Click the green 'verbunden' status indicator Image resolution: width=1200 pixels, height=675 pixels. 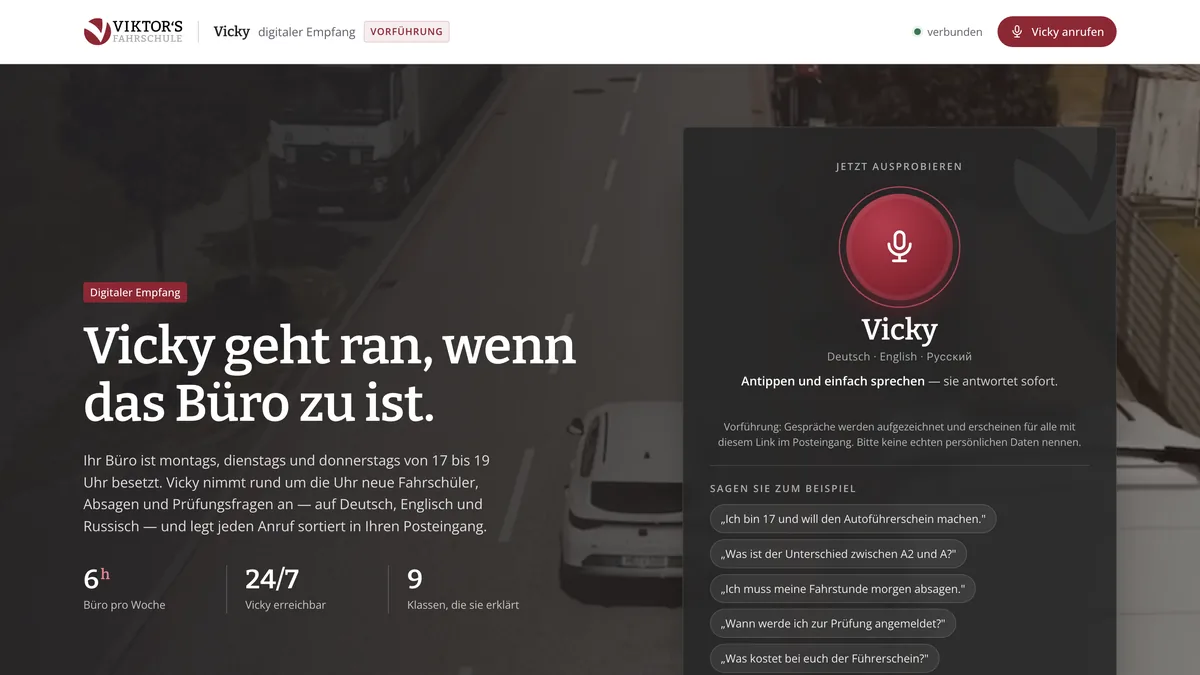coord(948,32)
